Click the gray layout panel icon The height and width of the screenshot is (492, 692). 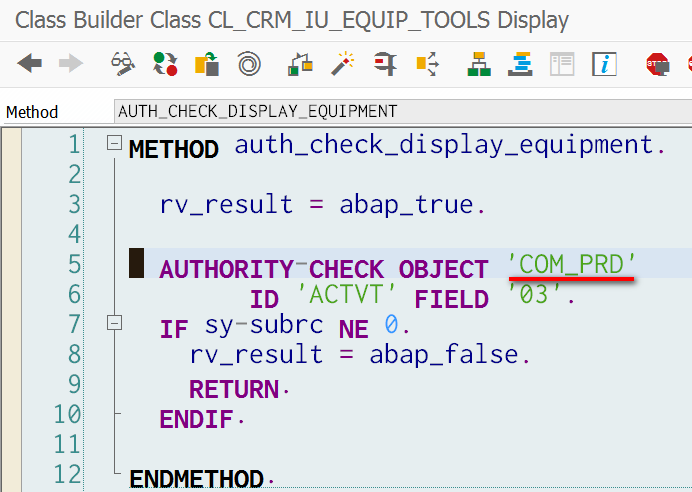[x=562, y=64]
